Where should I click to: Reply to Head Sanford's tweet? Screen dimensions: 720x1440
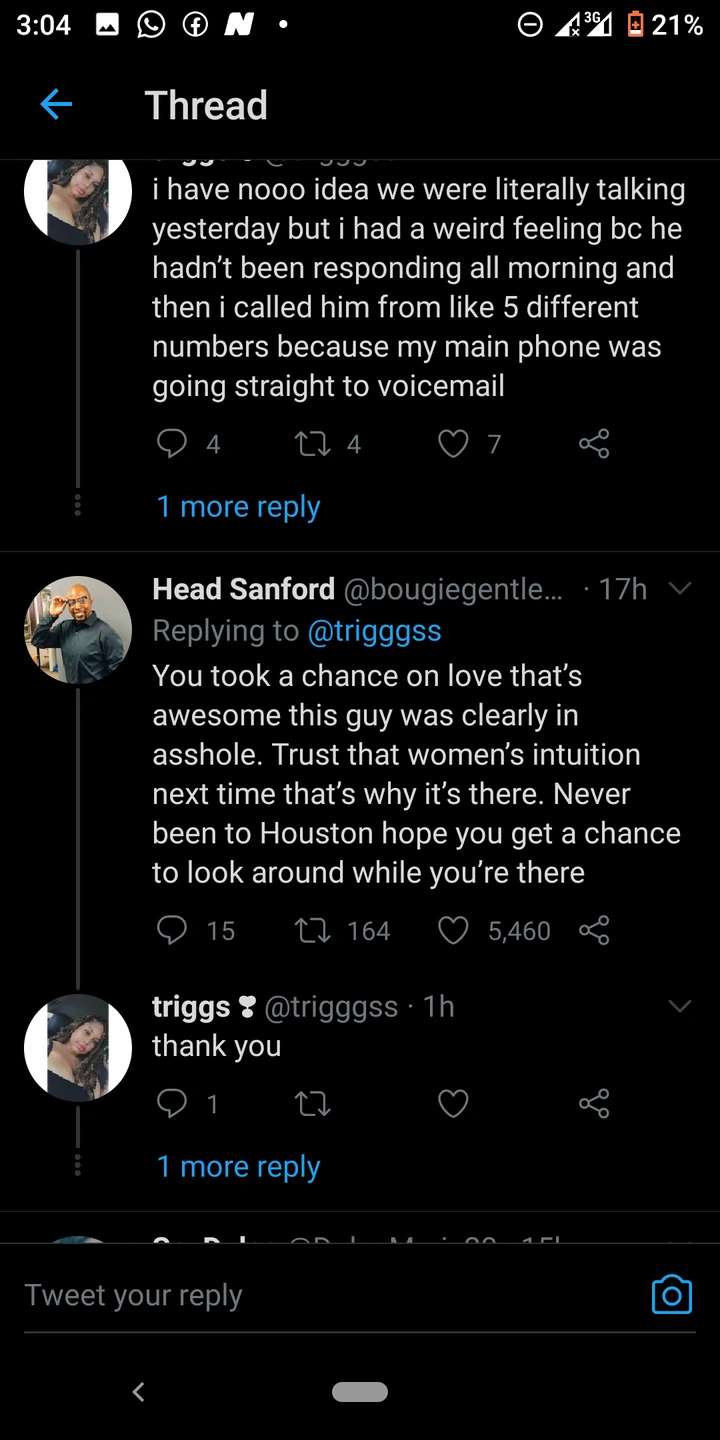[x=172, y=931]
